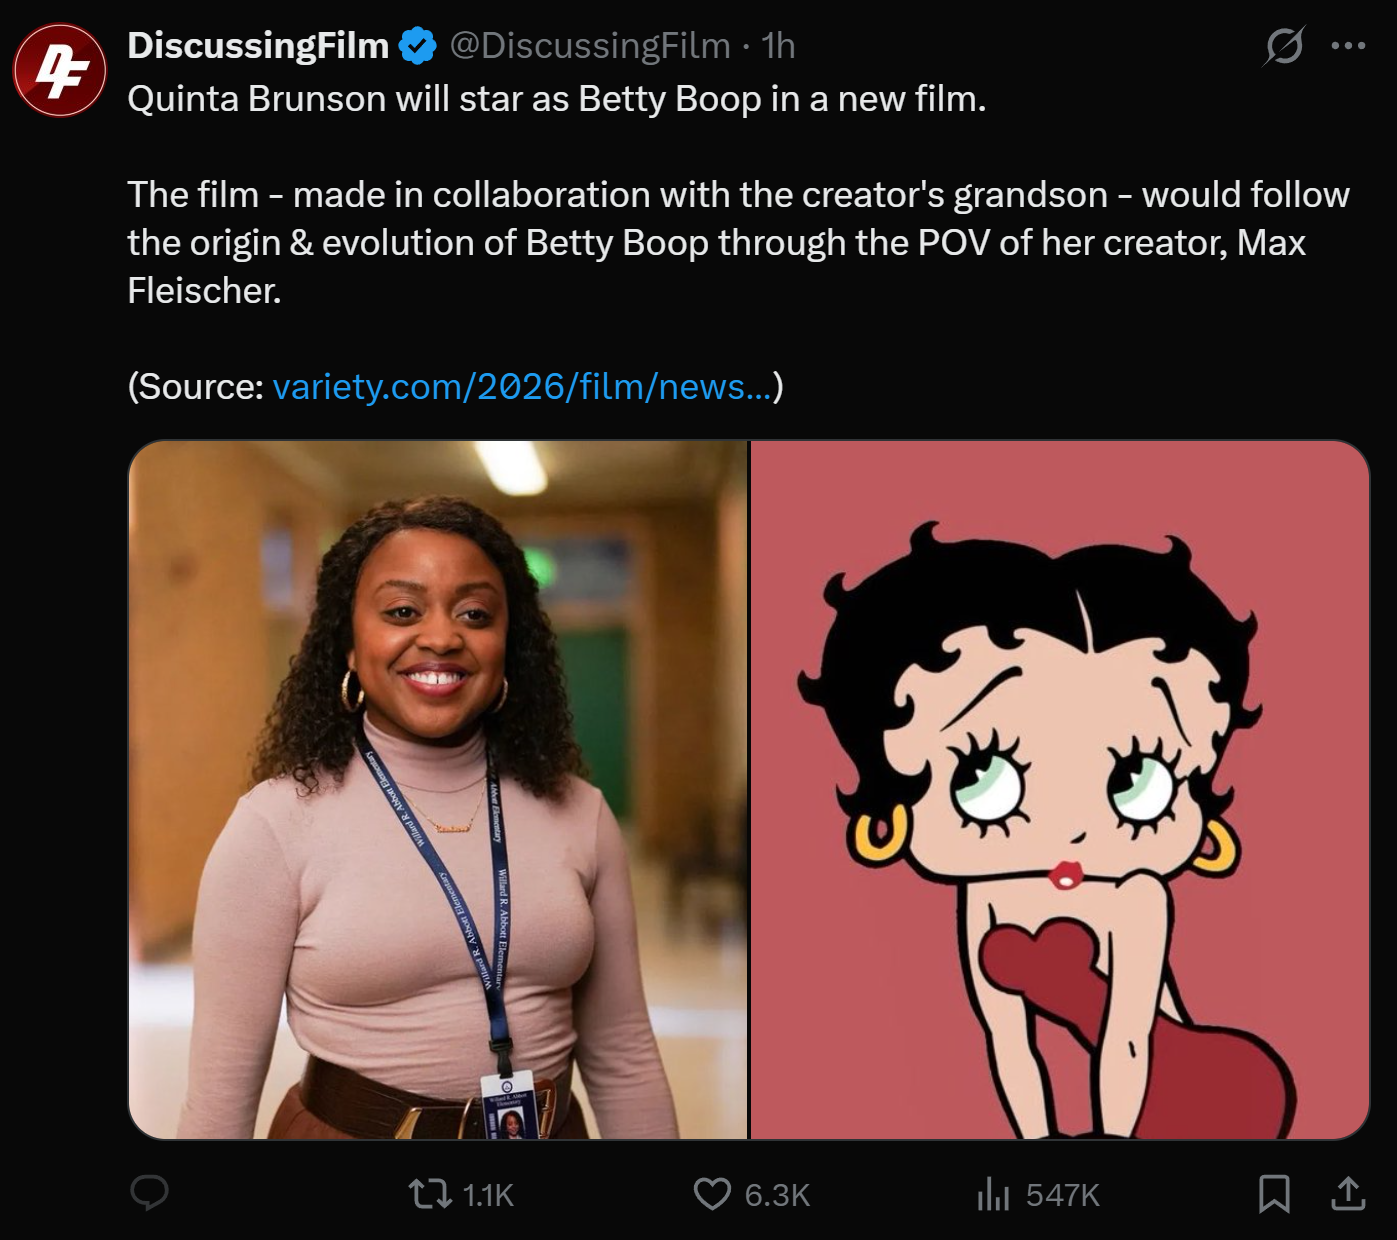
Task: Reply to the post via the comment icon
Action: [150, 1194]
